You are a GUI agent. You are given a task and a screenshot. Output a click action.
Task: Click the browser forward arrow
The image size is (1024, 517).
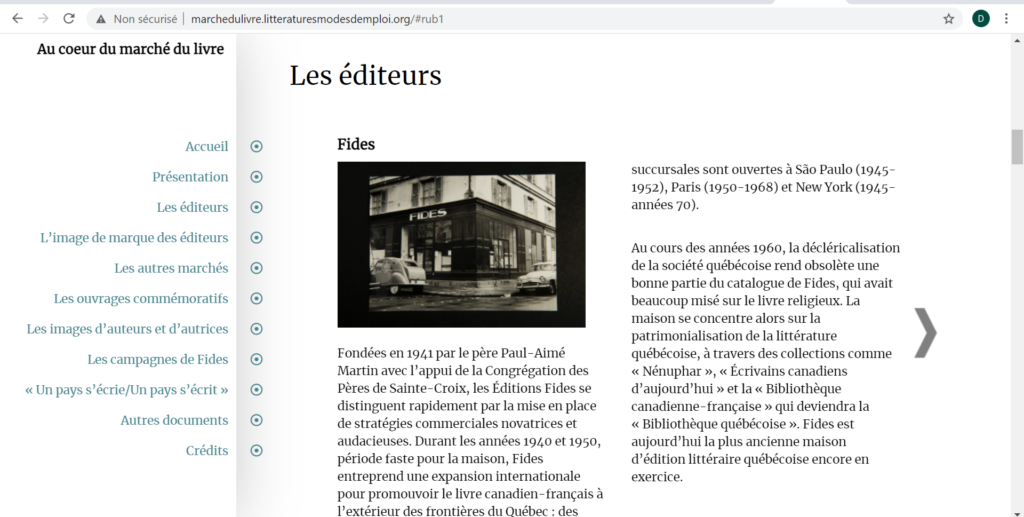coord(43,19)
